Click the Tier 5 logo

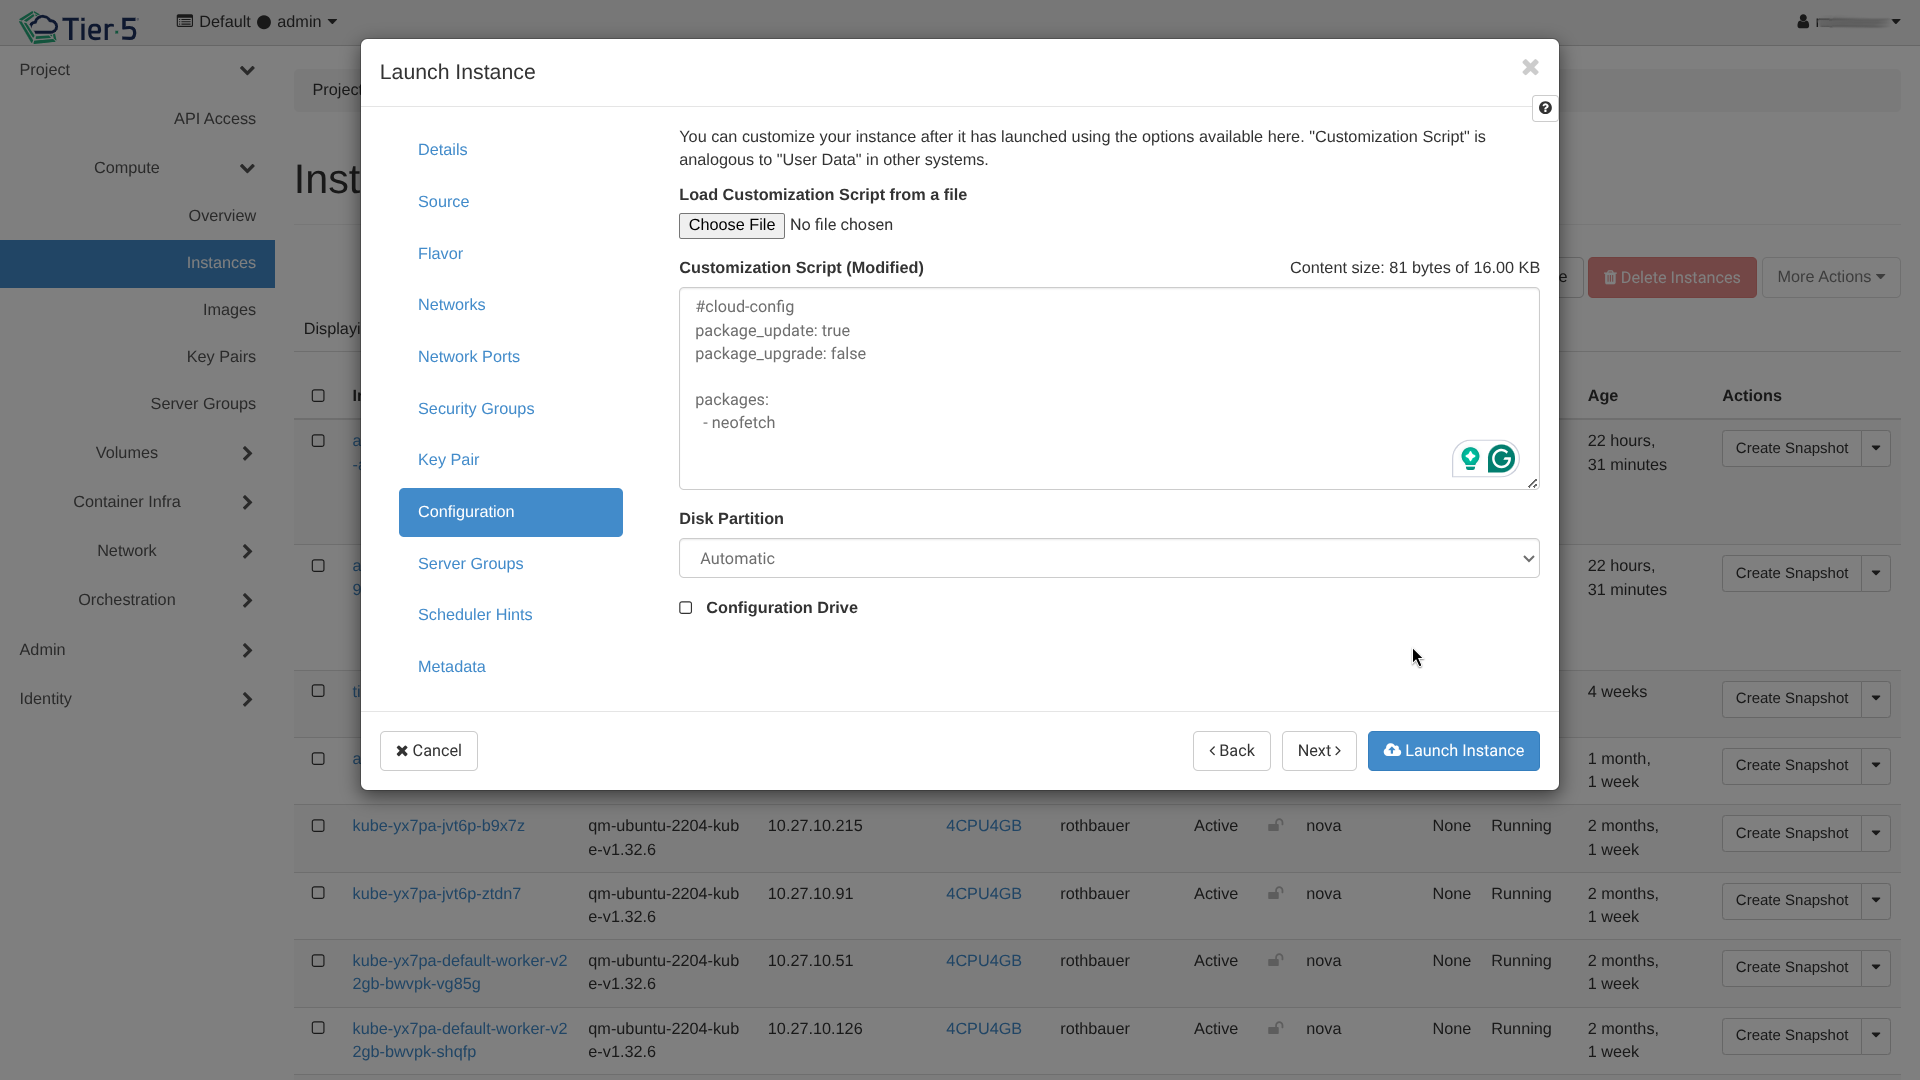tap(78, 27)
